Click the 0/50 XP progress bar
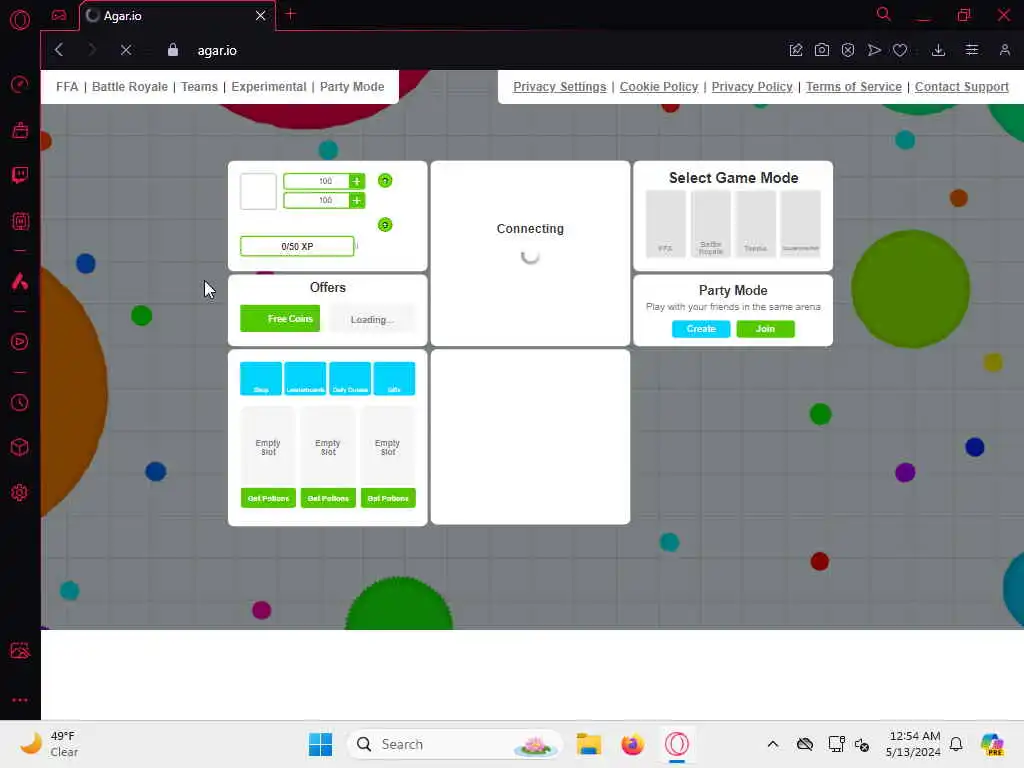1024x768 pixels. 297,246
